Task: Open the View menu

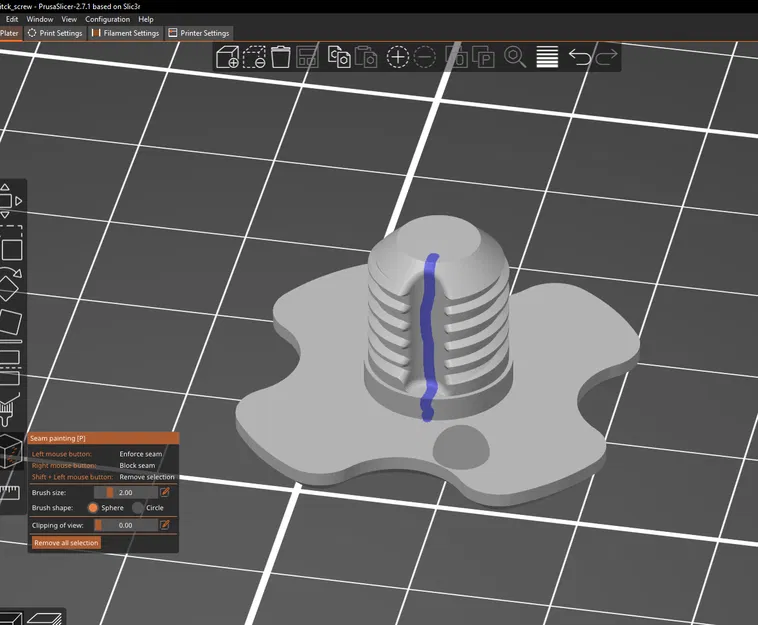Action: 69,19
